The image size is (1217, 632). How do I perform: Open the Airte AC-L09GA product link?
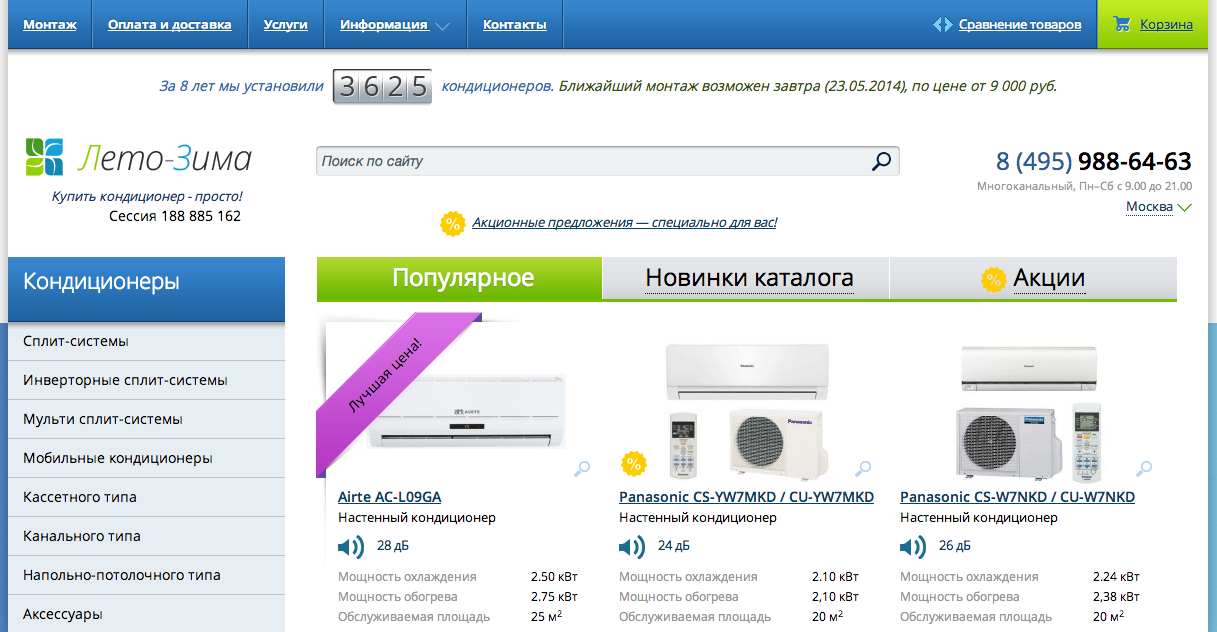click(x=389, y=497)
